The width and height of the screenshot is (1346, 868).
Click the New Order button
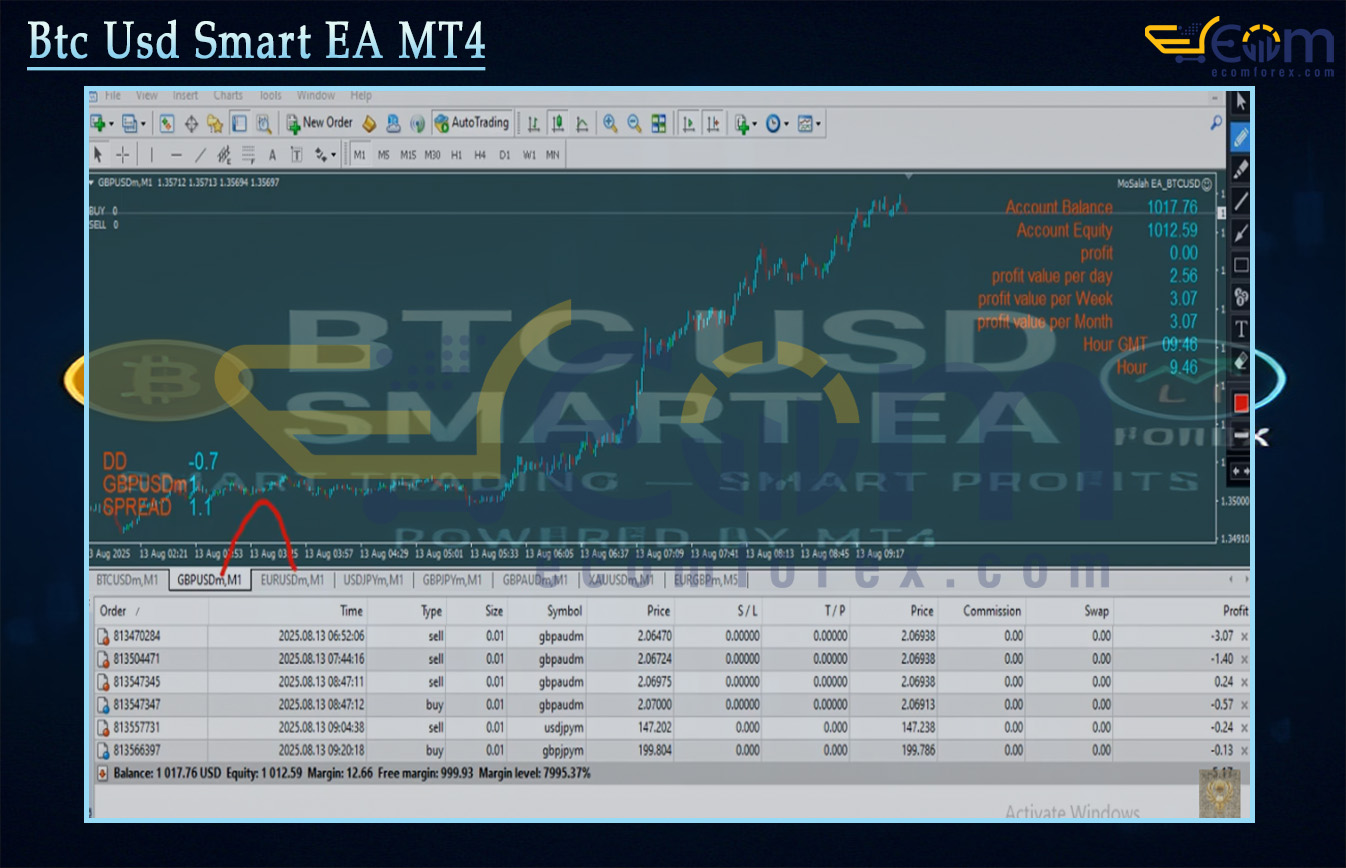[319, 123]
